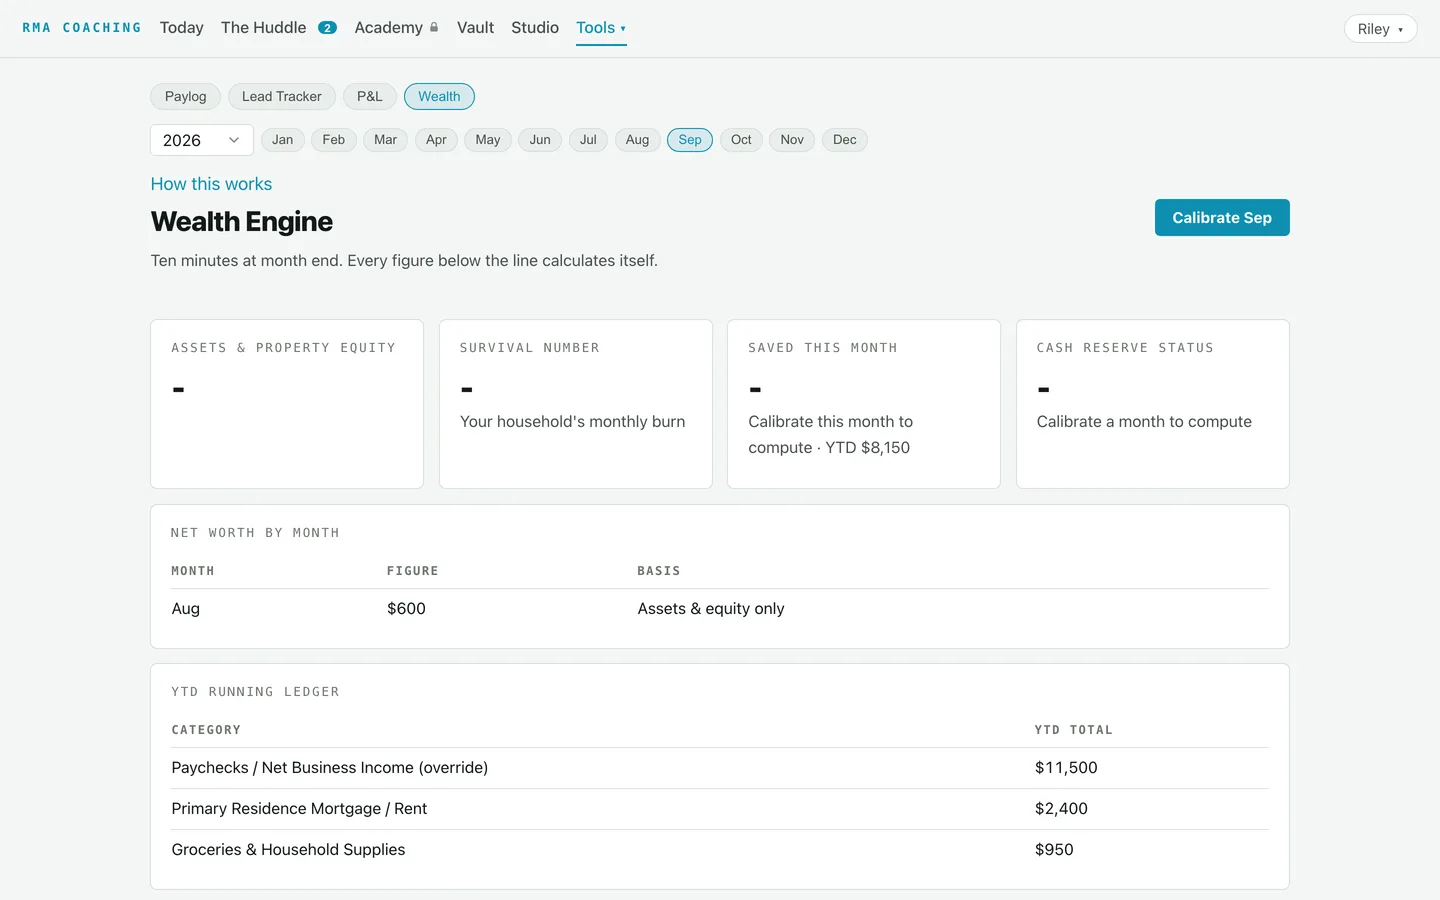Click the Saved This Month card
Viewport: 1440px width, 900px height.
point(864,404)
